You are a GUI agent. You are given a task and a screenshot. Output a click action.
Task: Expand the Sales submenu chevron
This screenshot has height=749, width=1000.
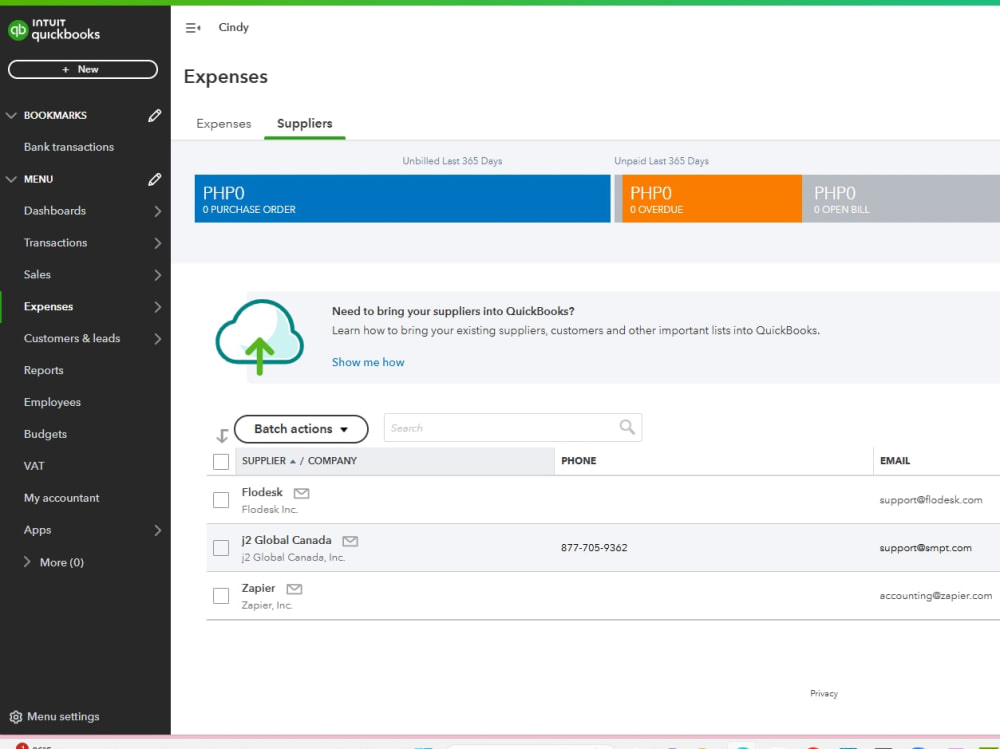click(x=158, y=275)
